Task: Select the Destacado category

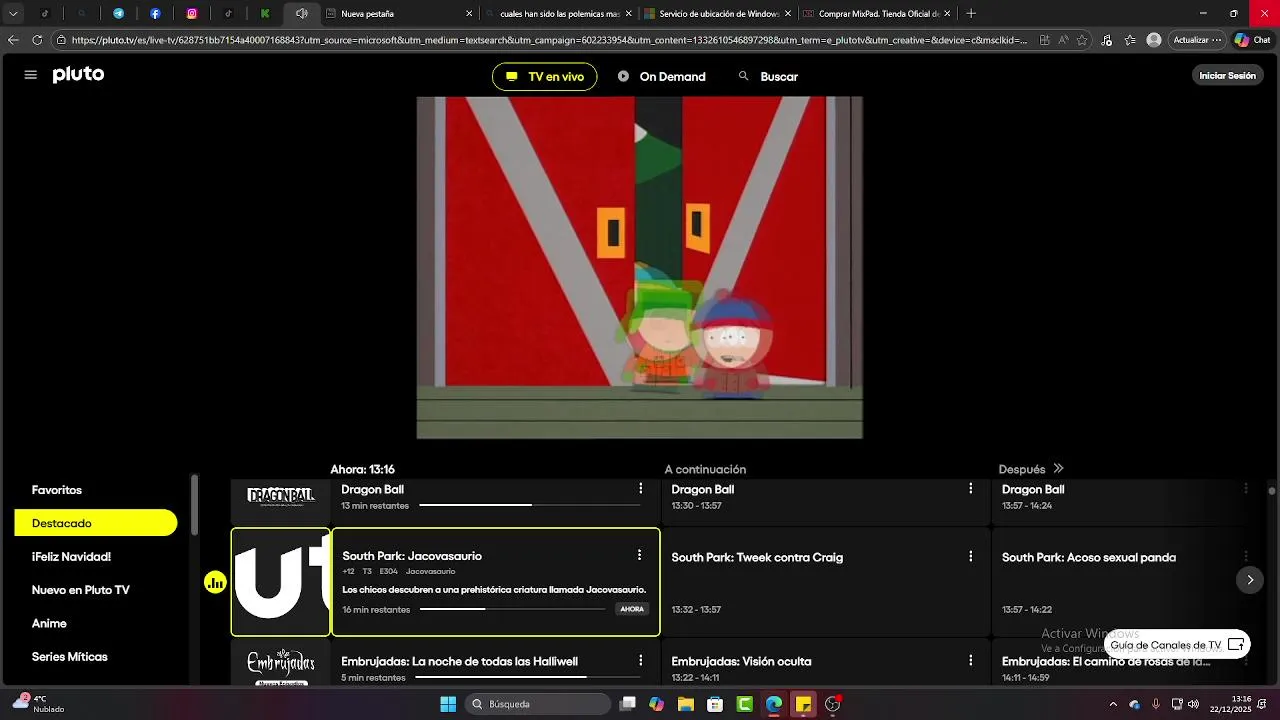Action: click(95, 523)
